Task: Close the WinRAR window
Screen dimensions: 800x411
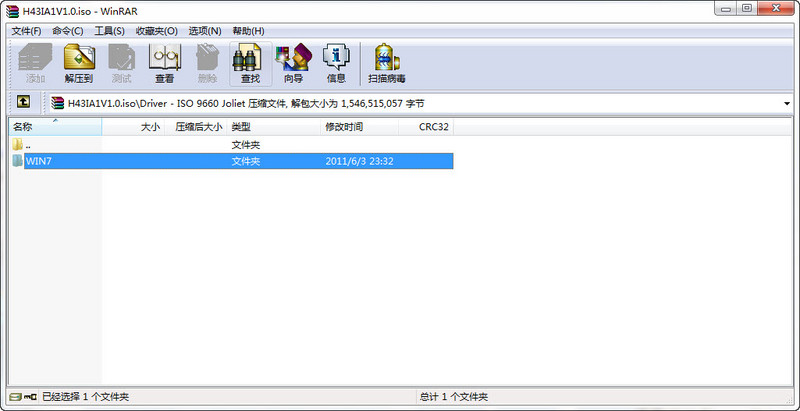Action: click(777, 9)
